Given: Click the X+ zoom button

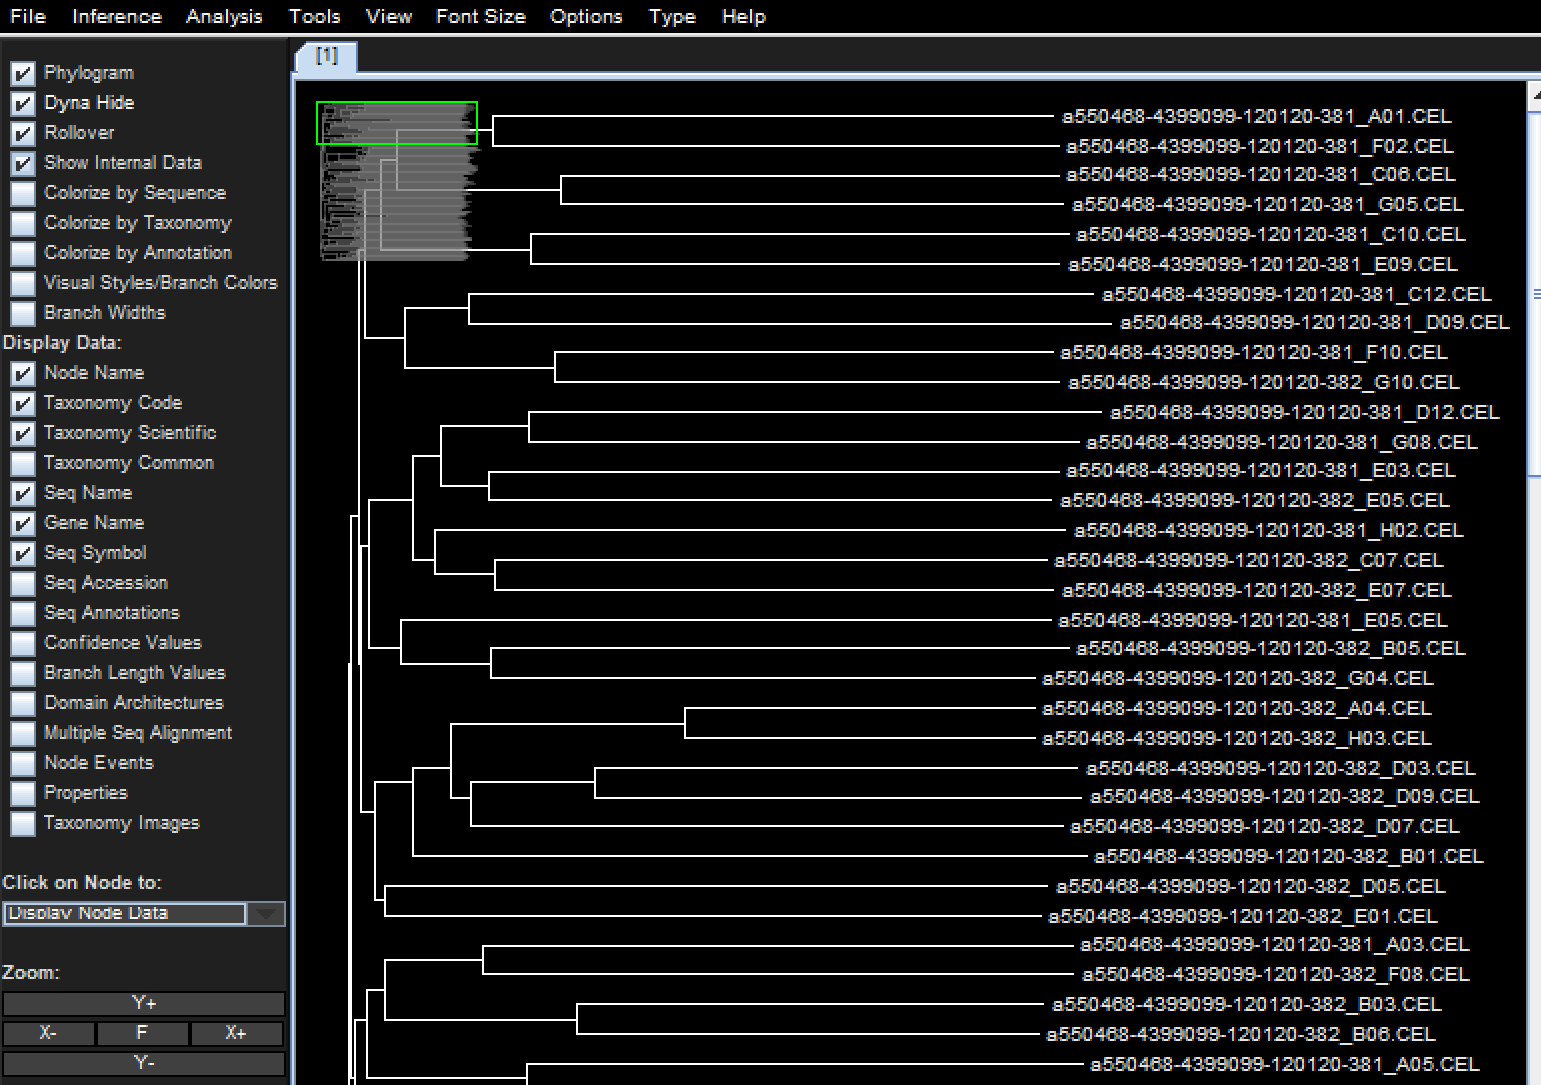Looking at the screenshot, I should [237, 1033].
